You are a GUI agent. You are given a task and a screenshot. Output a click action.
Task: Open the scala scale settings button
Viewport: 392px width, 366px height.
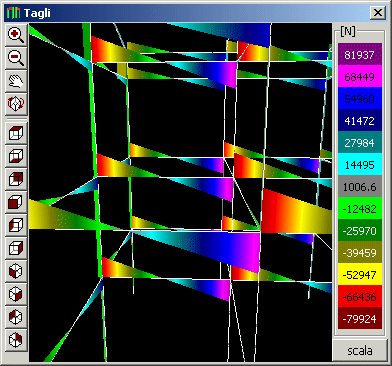(360, 350)
